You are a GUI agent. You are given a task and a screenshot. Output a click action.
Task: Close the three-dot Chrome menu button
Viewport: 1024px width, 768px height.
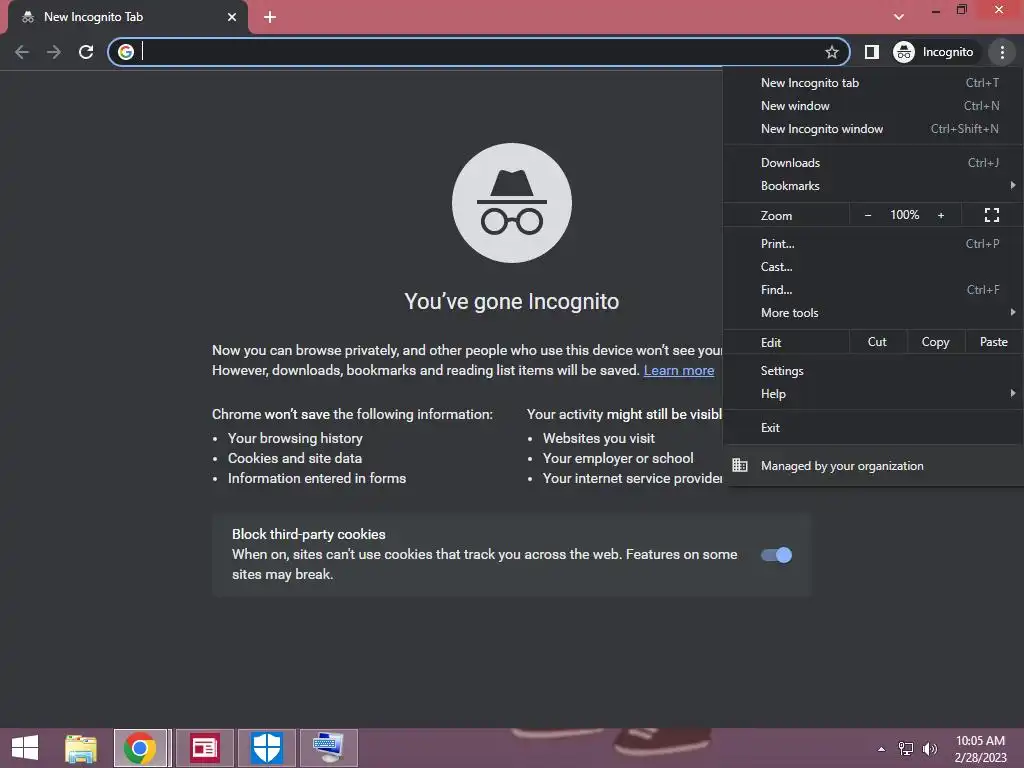pos(1002,52)
